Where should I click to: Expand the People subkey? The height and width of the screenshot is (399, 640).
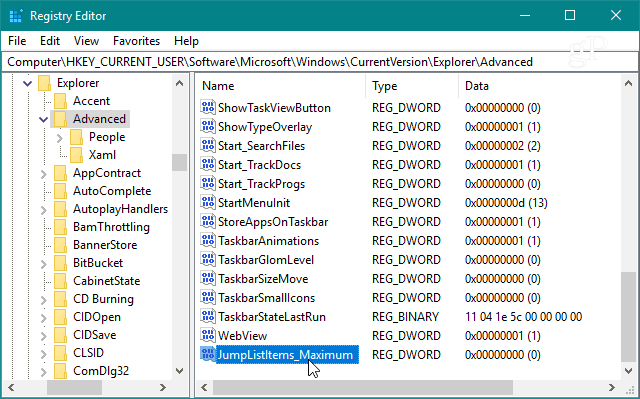(x=60, y=137)
